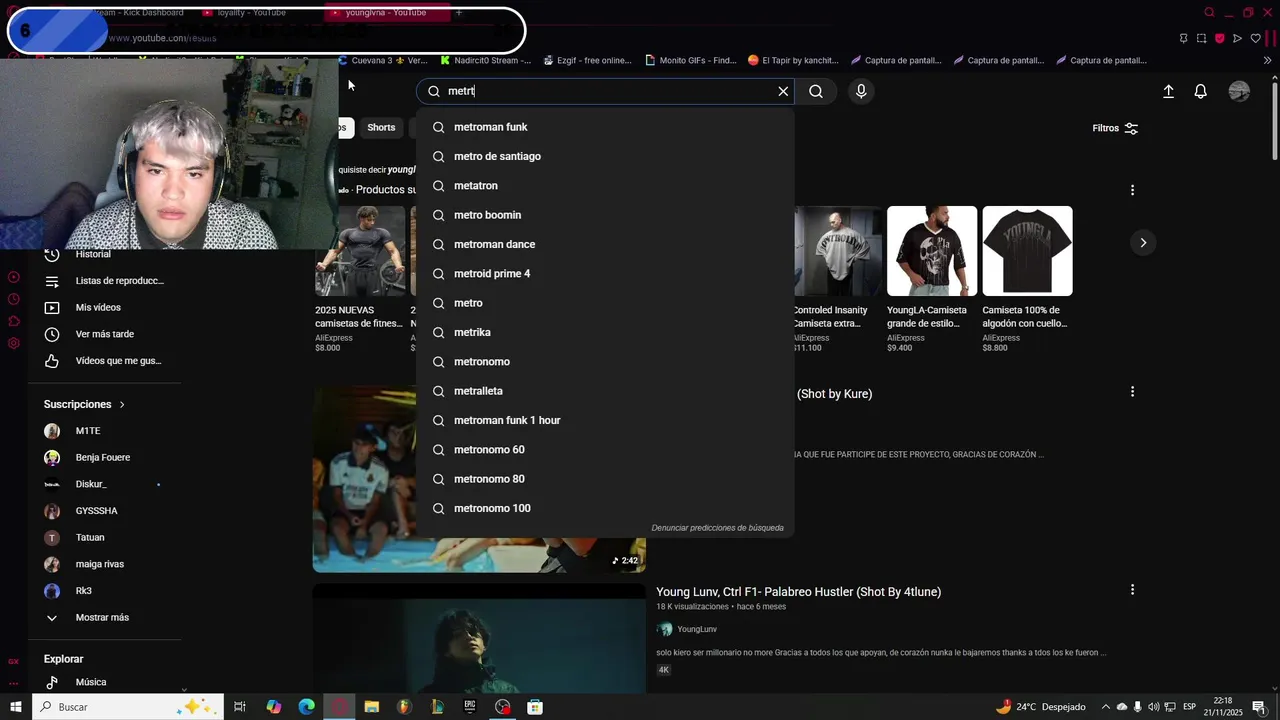Show more bookmarks with the double chevron
Image resolution: width=1280 pixels, height=720 pixels.
1267,60
